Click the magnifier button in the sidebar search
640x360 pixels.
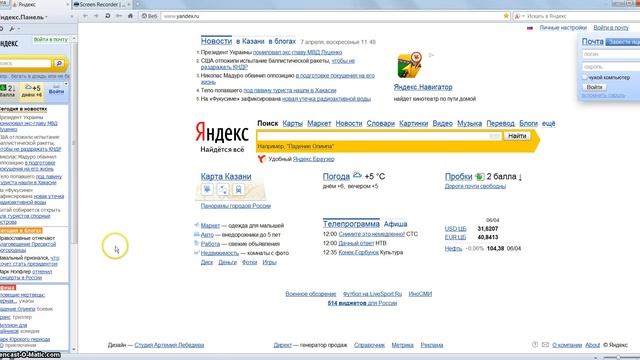pyautogui.click(x=59, y=63)
